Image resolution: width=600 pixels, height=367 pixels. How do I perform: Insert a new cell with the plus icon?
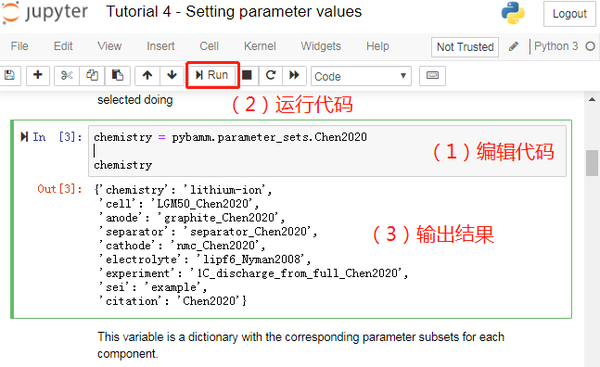pyautogui.click(x=38, y=75)
